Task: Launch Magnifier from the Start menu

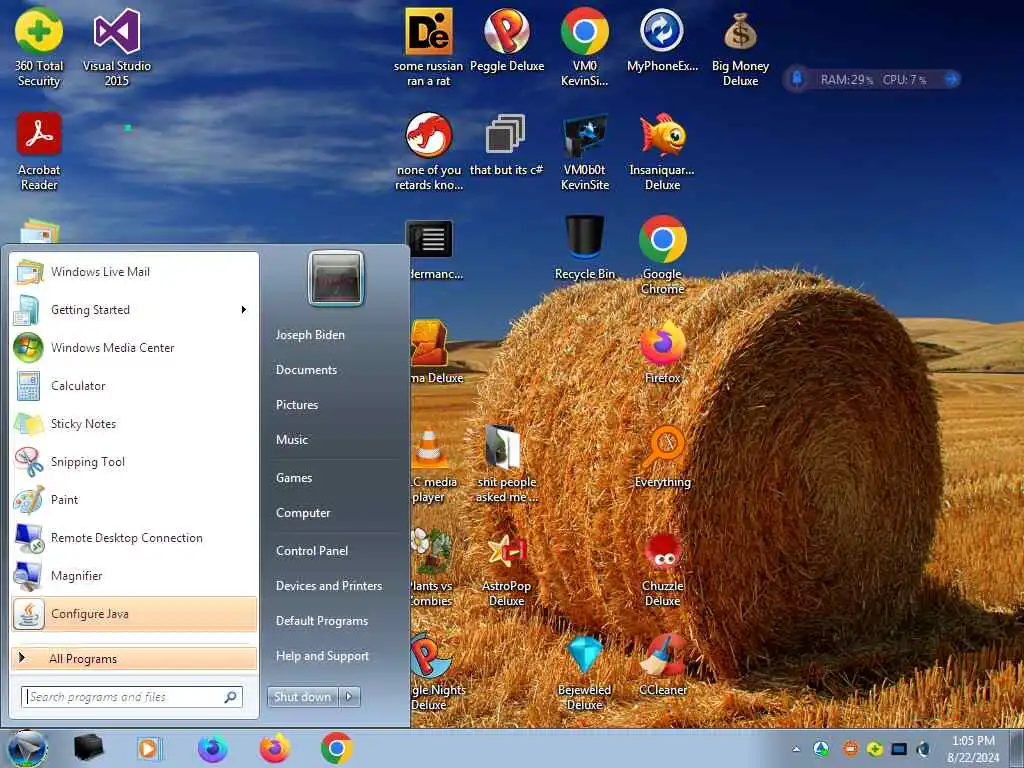Action: click(134, 575)
